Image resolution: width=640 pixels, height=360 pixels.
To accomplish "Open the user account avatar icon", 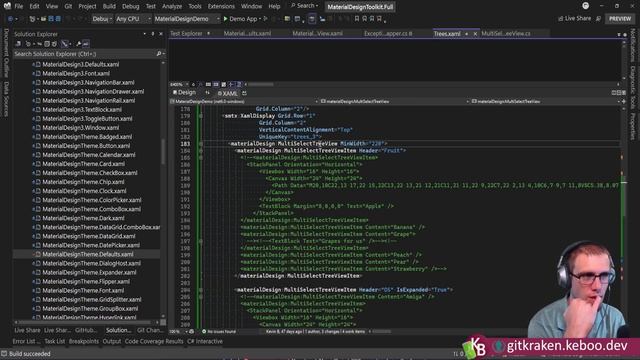I will tap(585, 6).
